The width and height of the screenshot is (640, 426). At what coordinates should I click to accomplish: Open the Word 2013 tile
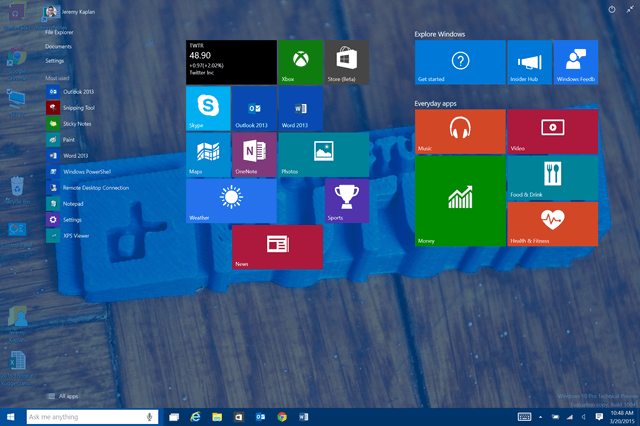[x=300, y=109]
